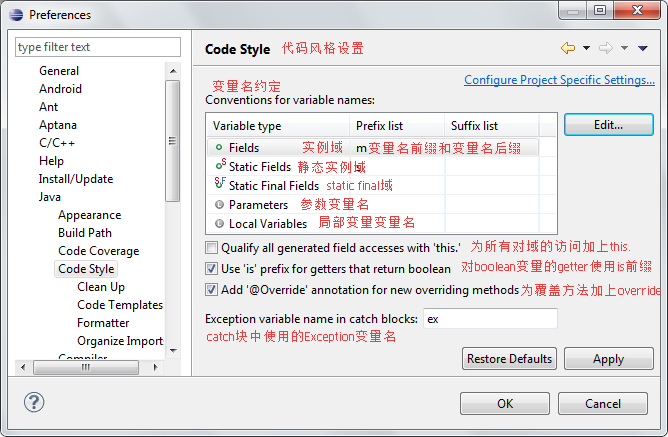This screenshot has width=668, height=437.
Task: Toggle the '@Override' annotation checkbox
Action: click(211, 289)
